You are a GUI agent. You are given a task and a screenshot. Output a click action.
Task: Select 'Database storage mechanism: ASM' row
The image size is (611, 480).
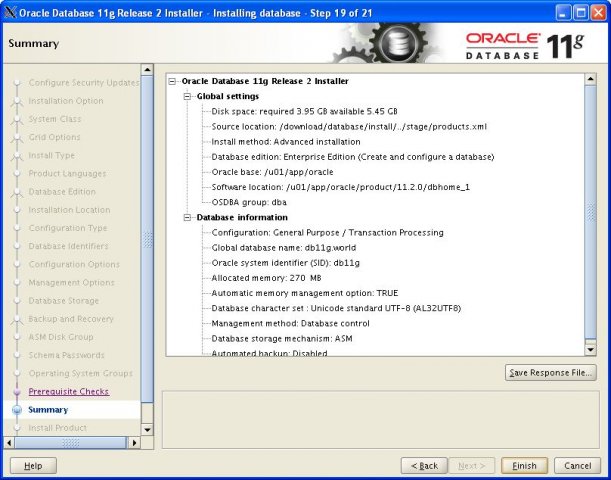coord(282,339)
